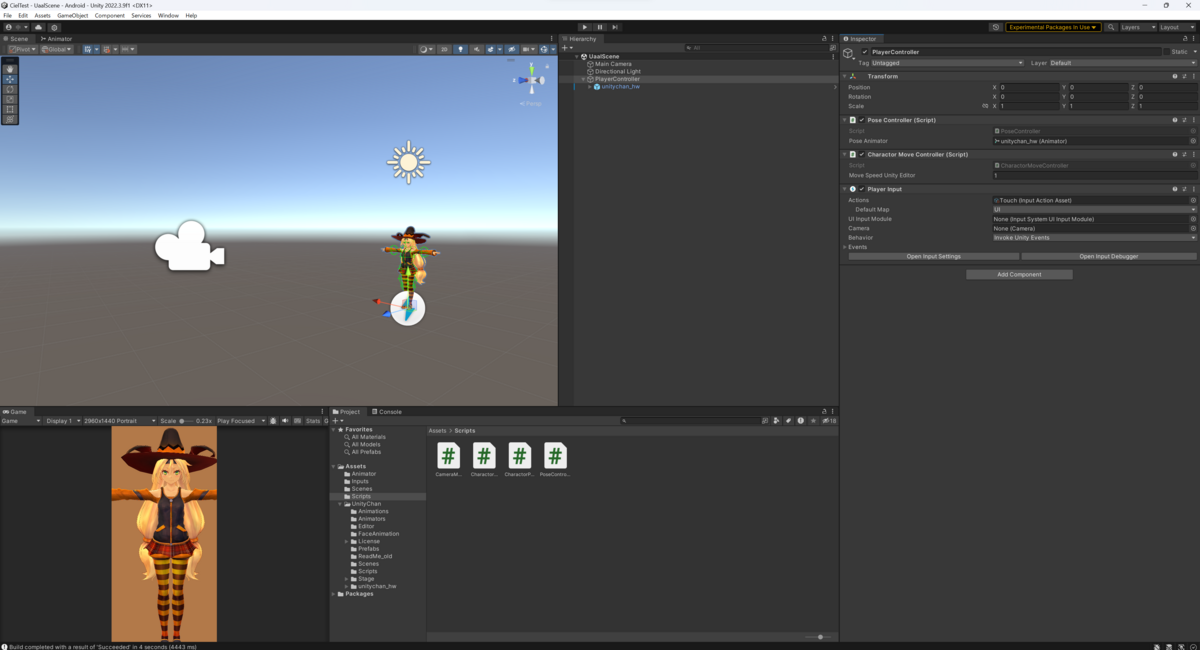Open the Layout dropdown
This screenshot has width=1200, height=650.
tap(1175, 27)
